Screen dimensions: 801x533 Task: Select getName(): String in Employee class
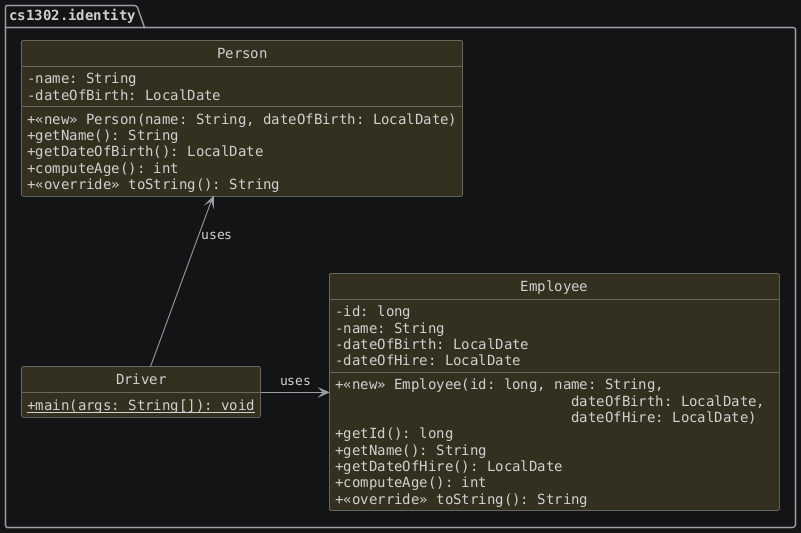tap(411, 450)
